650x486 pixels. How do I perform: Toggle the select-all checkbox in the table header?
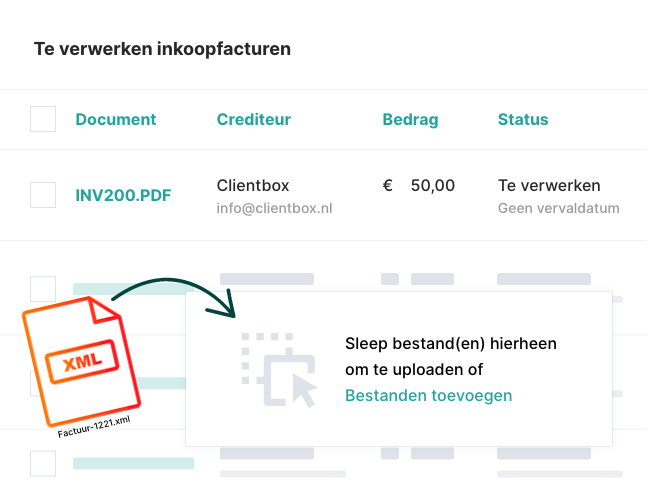[x=43, y=120]
